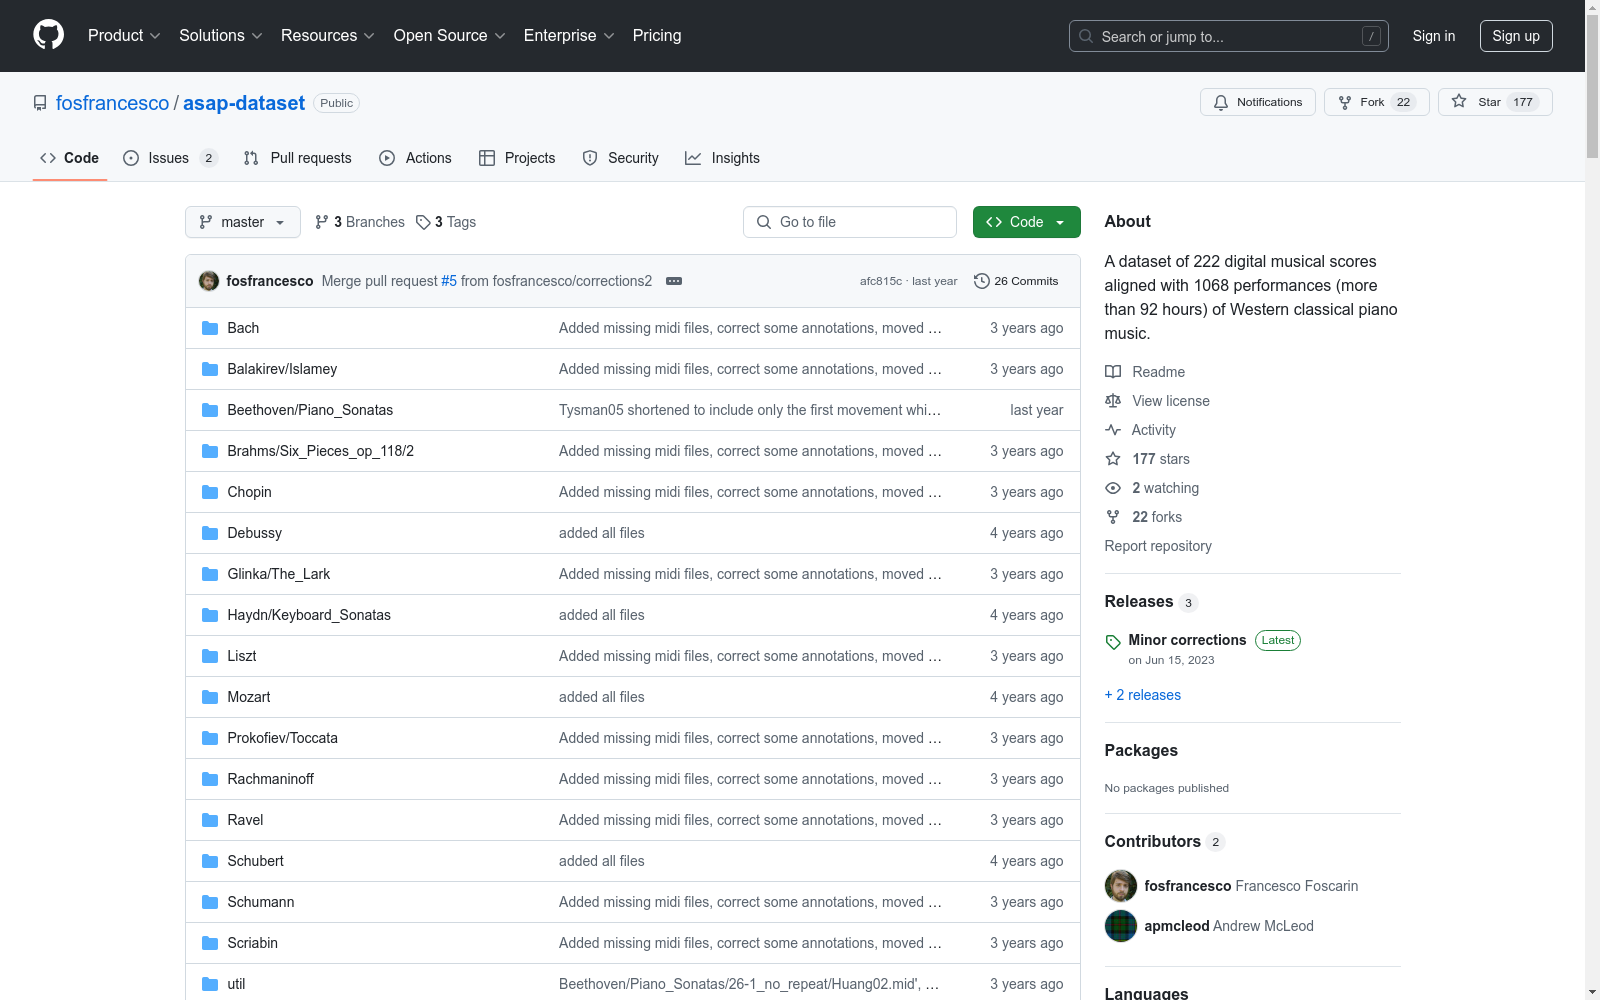The image size is (1600, 1000).
Task: Open the fosfrancesco owner link
Action: (113, 103)
